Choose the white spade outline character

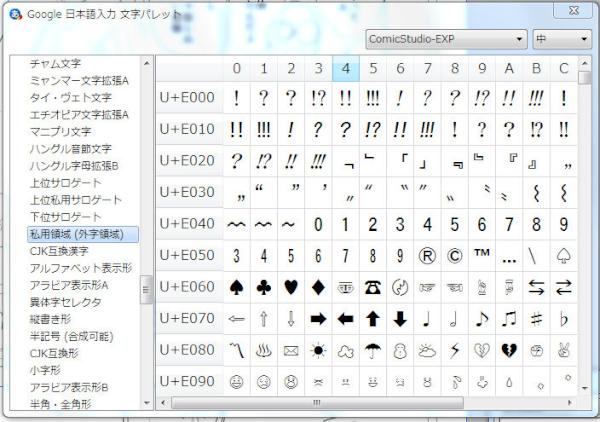coord(564,256)
